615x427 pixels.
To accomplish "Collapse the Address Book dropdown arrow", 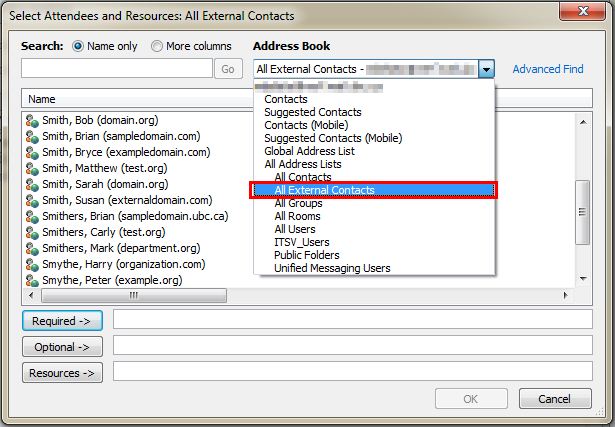I will 486,69.
